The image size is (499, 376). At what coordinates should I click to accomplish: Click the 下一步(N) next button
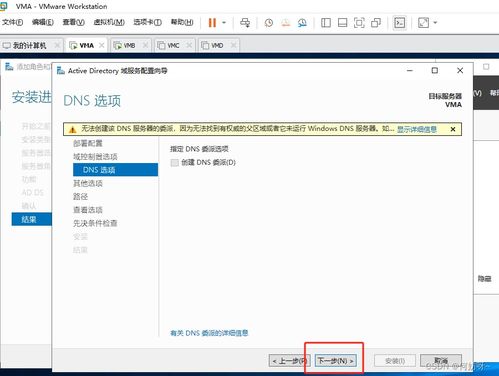point(336,361)
